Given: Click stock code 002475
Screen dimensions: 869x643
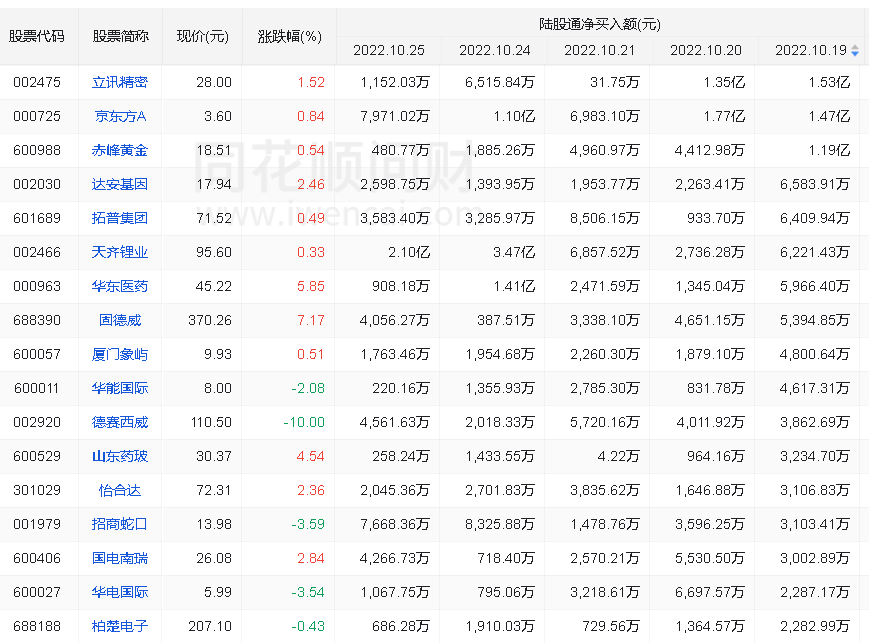Looking at the screenshot, I should click(x=37, y=83).
